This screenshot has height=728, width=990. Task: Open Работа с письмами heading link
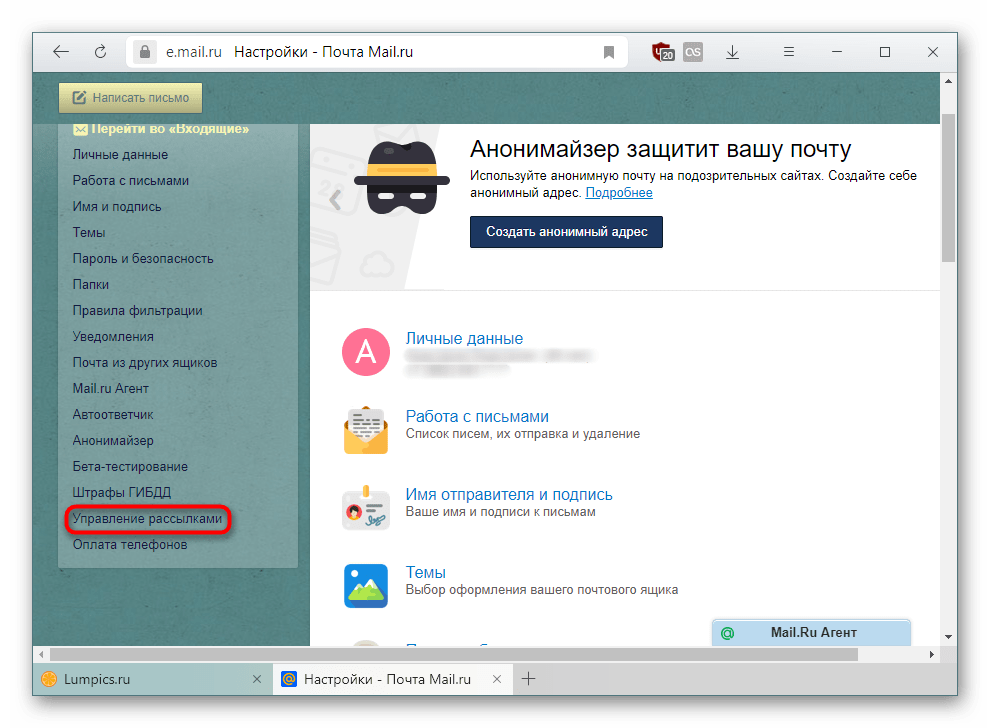pos(477,417)
